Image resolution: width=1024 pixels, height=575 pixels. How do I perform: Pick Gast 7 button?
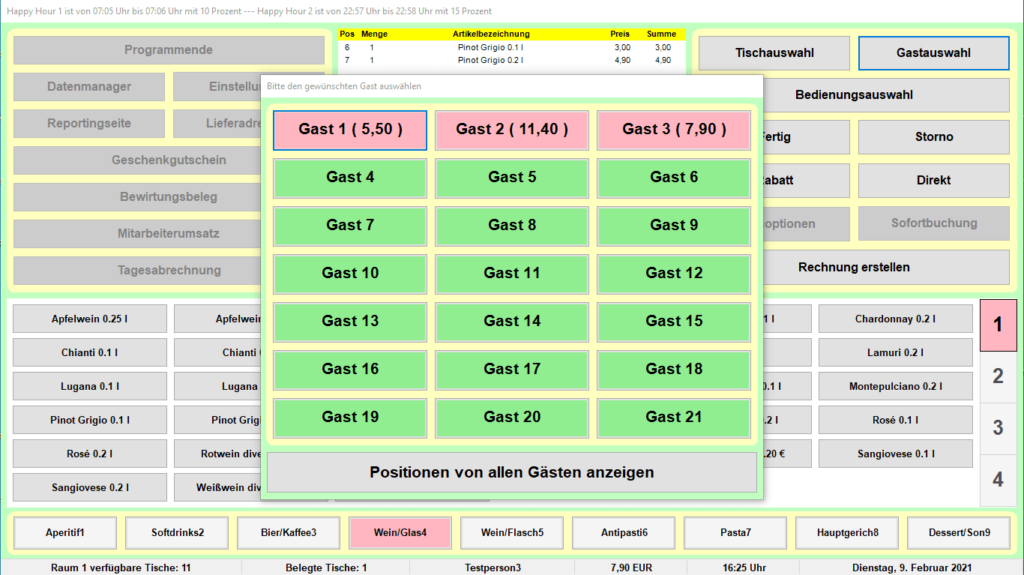click(x=350, y=226)
